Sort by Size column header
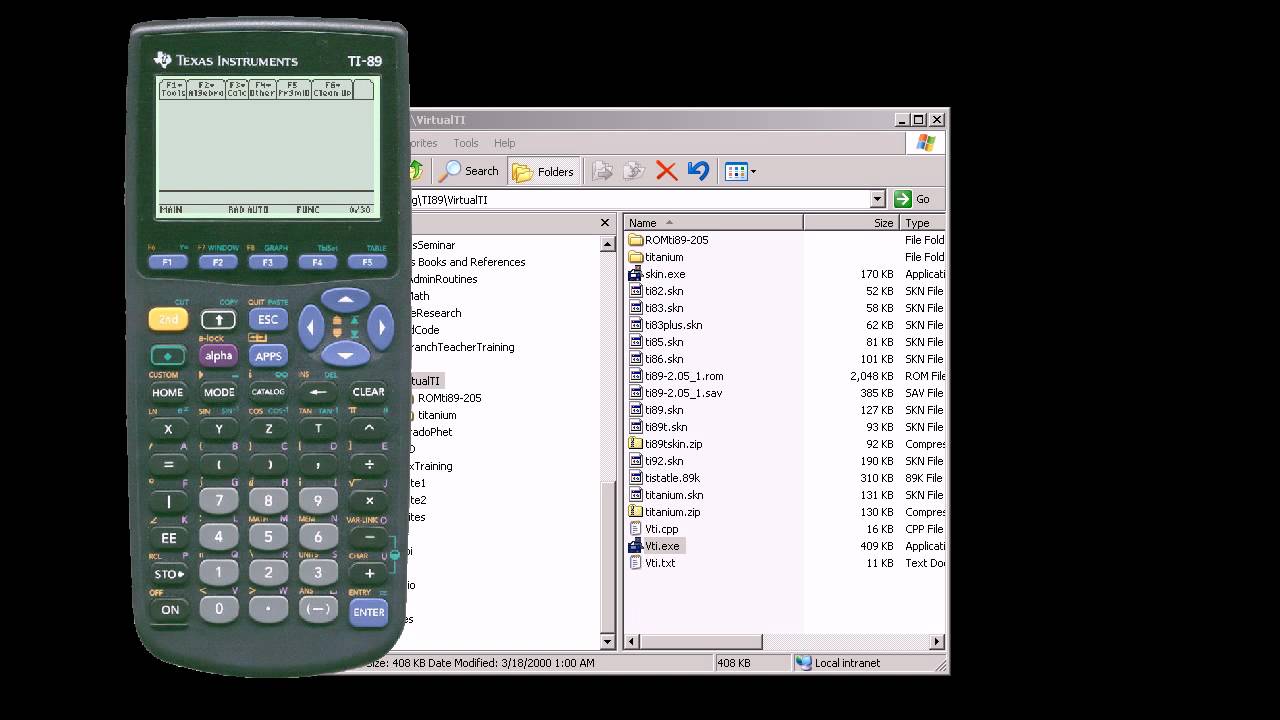 851,223
